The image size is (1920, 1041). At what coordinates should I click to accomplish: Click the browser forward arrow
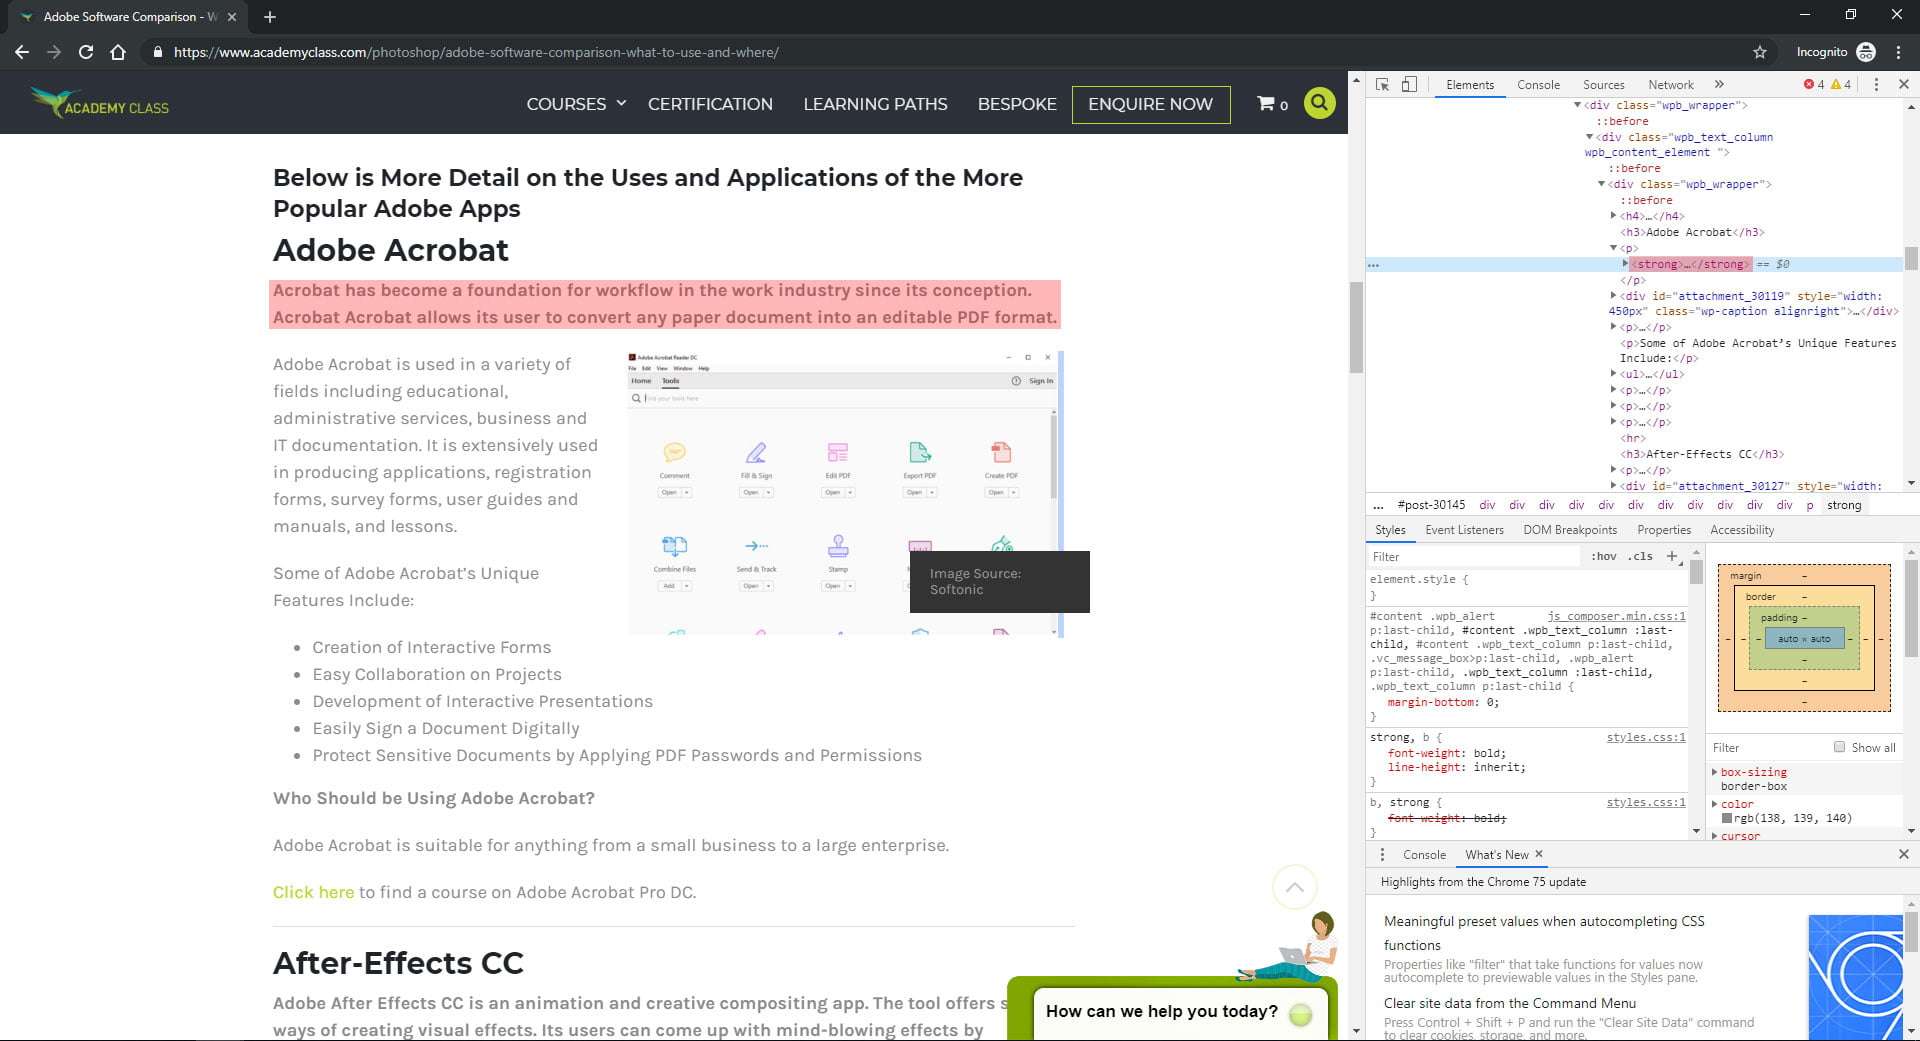point(54,52)
